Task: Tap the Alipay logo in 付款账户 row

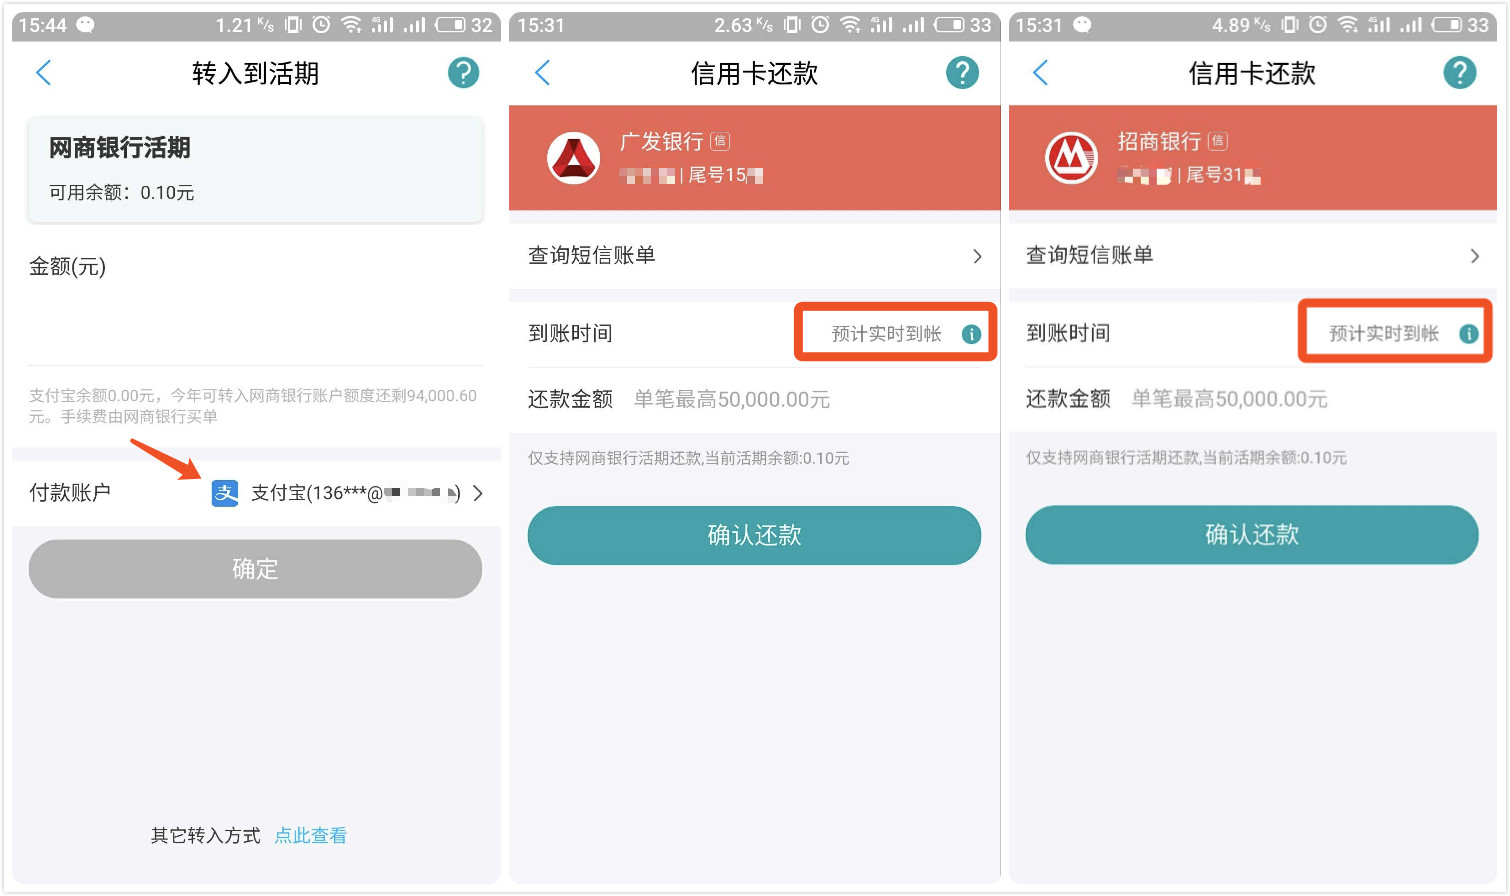Action: click(x=225, y=493)
